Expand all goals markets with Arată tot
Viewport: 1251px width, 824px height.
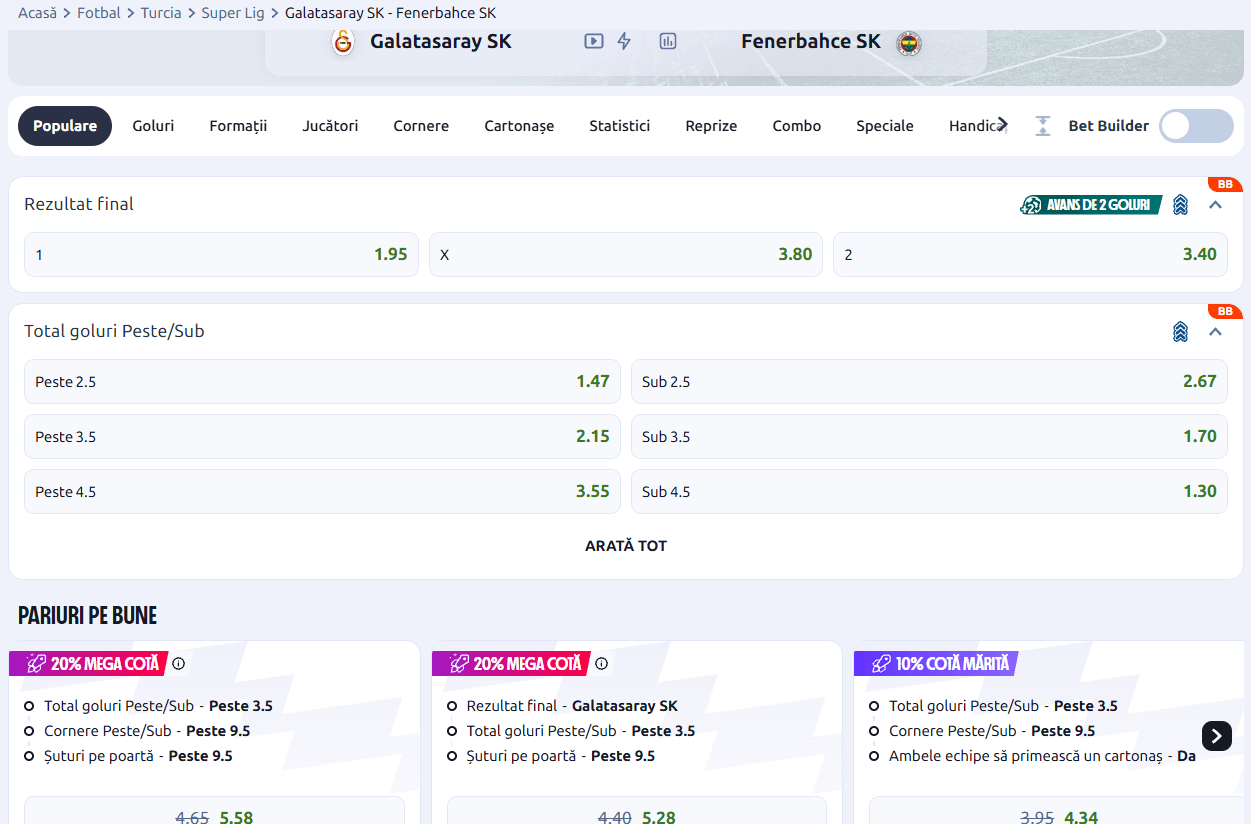(x=626, y=546)
